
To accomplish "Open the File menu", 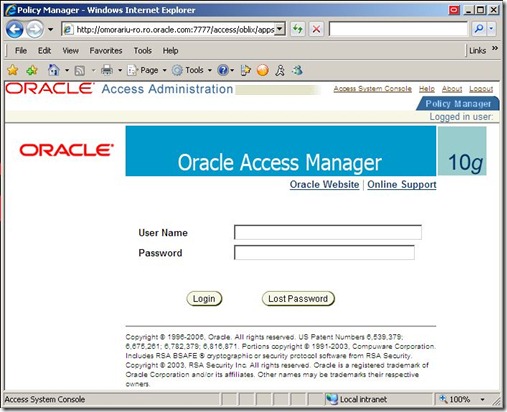I will (21, 51).
